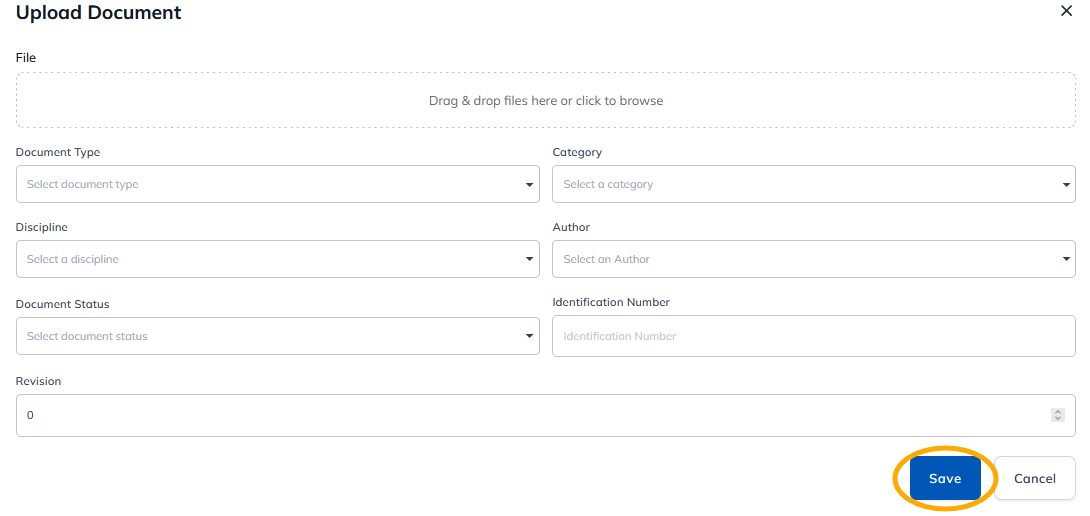Open the Document Type dropdown
Screen dimensions: 1090x516
[x=277, y=184]
